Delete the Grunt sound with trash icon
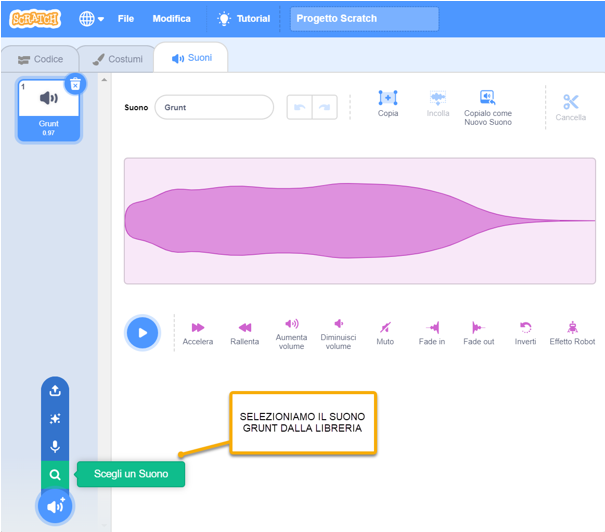The width and height of the screenshot is (605, 532). click(x=75, y=84)
